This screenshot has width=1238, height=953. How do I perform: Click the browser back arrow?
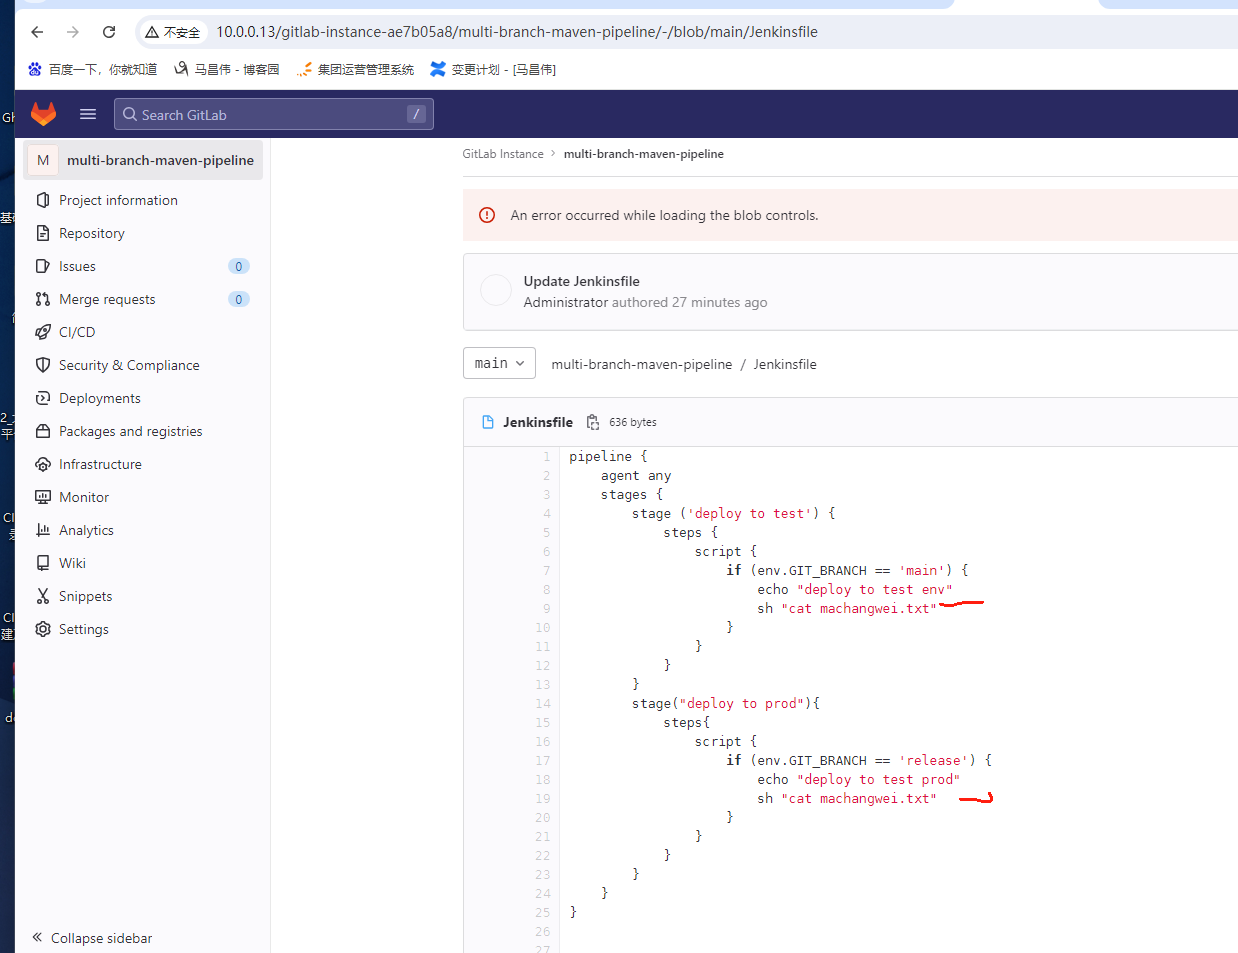pyautogui.click(x=37, y=32)
